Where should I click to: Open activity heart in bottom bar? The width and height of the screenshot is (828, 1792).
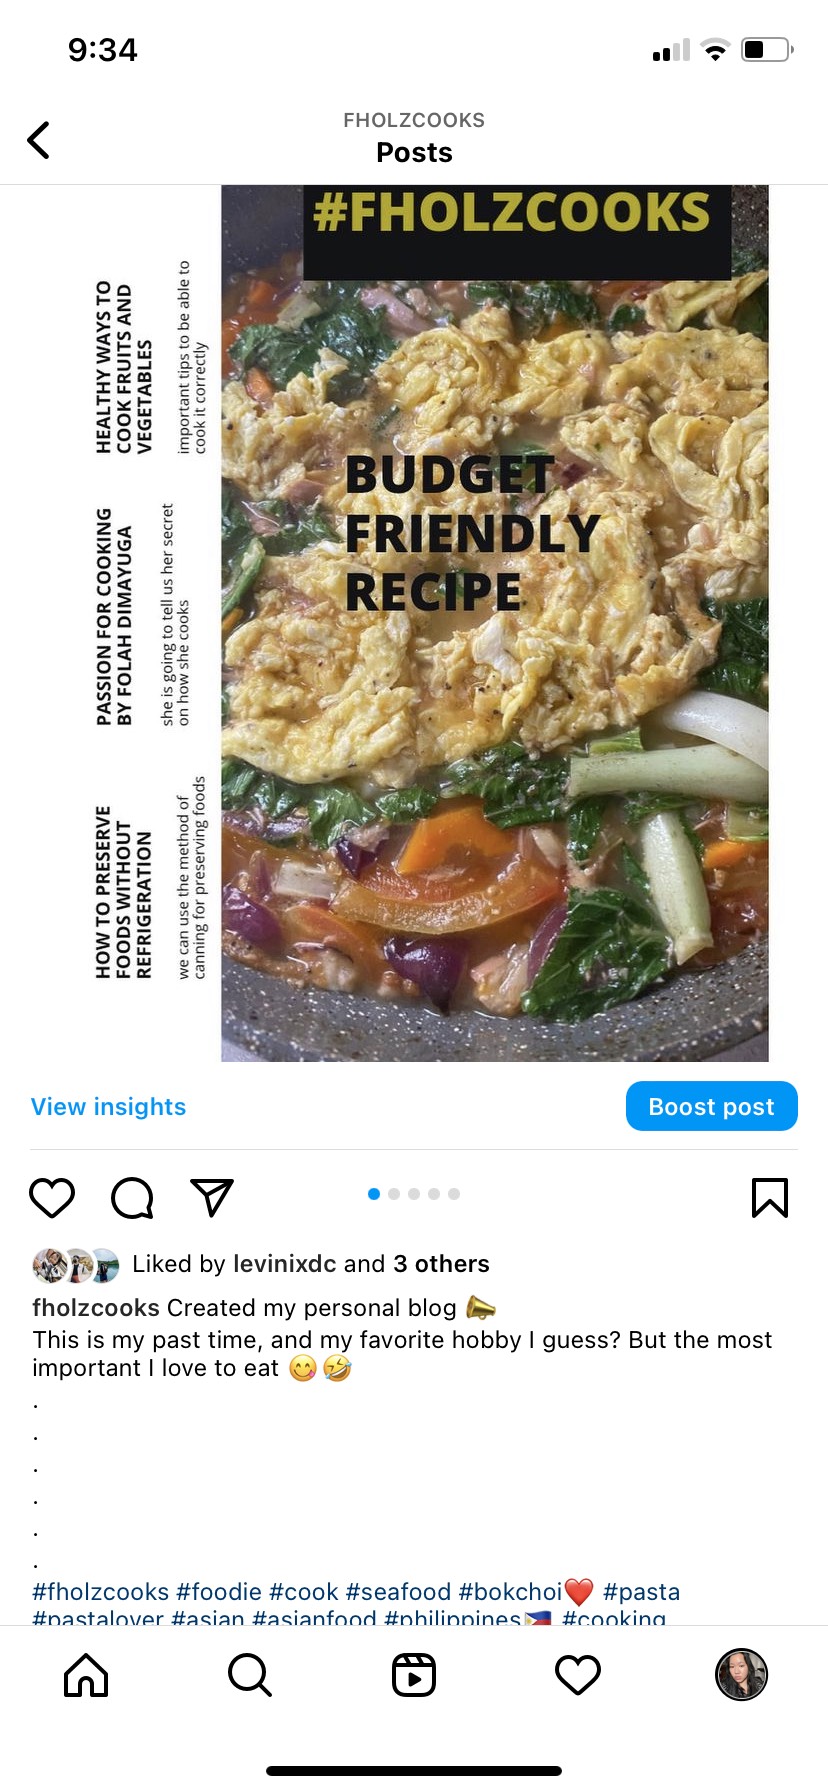pos(578,1674)
